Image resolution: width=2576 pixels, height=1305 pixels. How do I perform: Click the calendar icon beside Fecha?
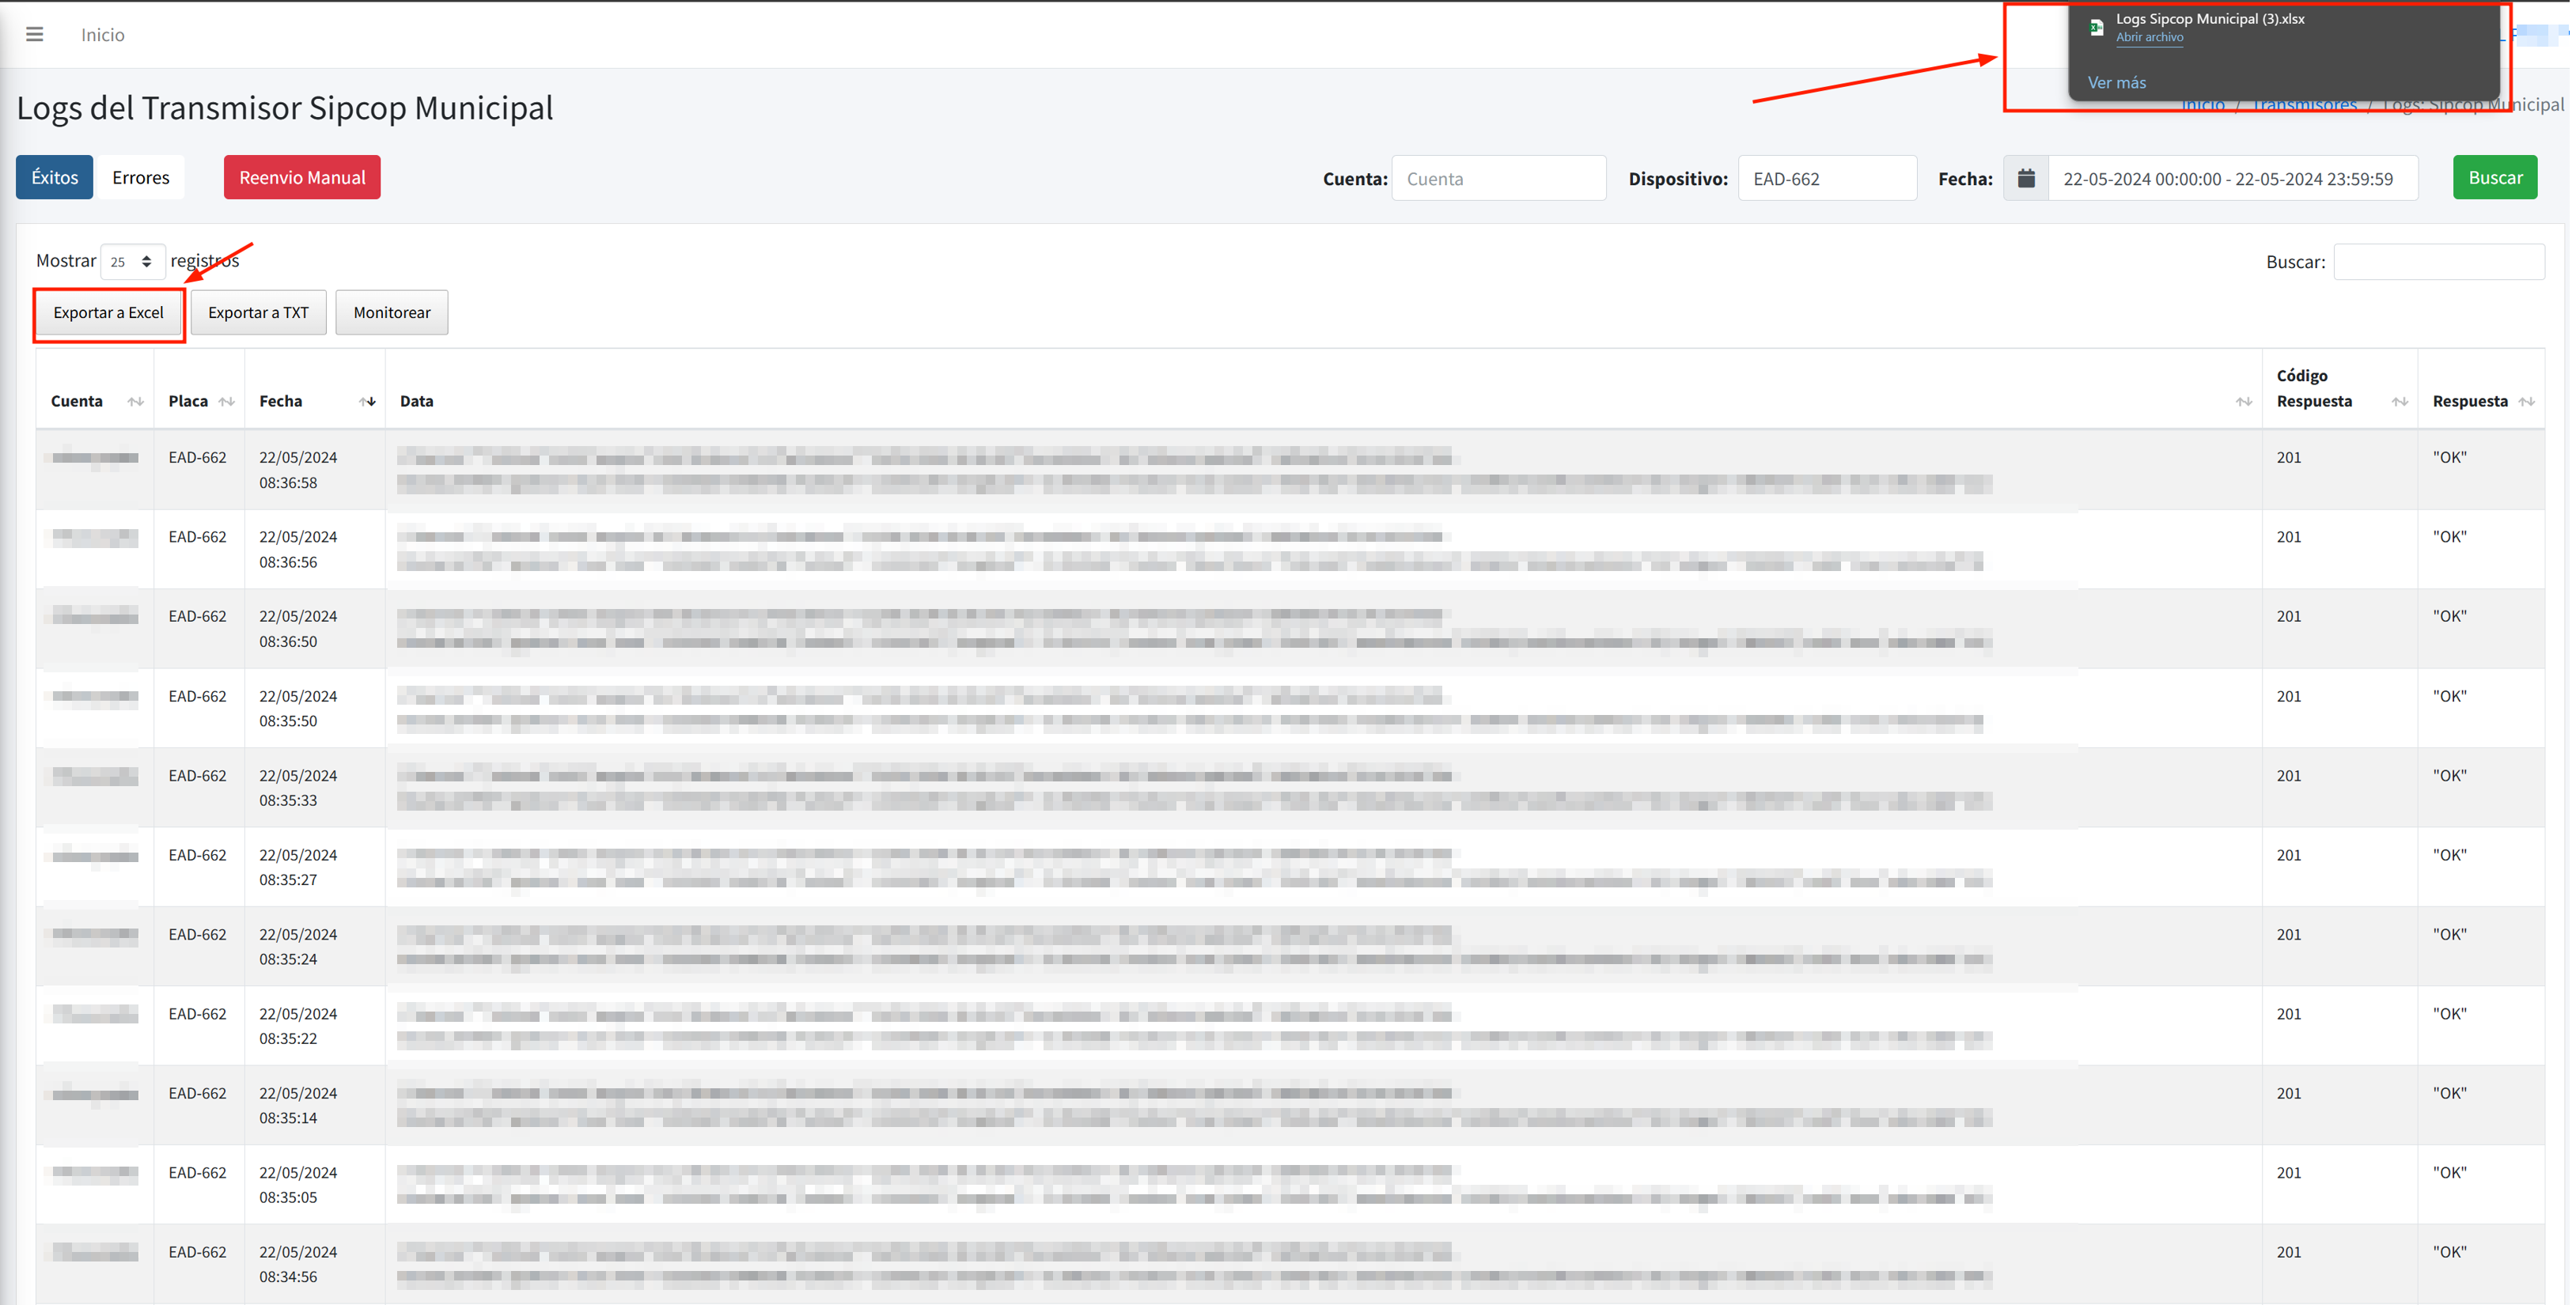pos(2026,178)
